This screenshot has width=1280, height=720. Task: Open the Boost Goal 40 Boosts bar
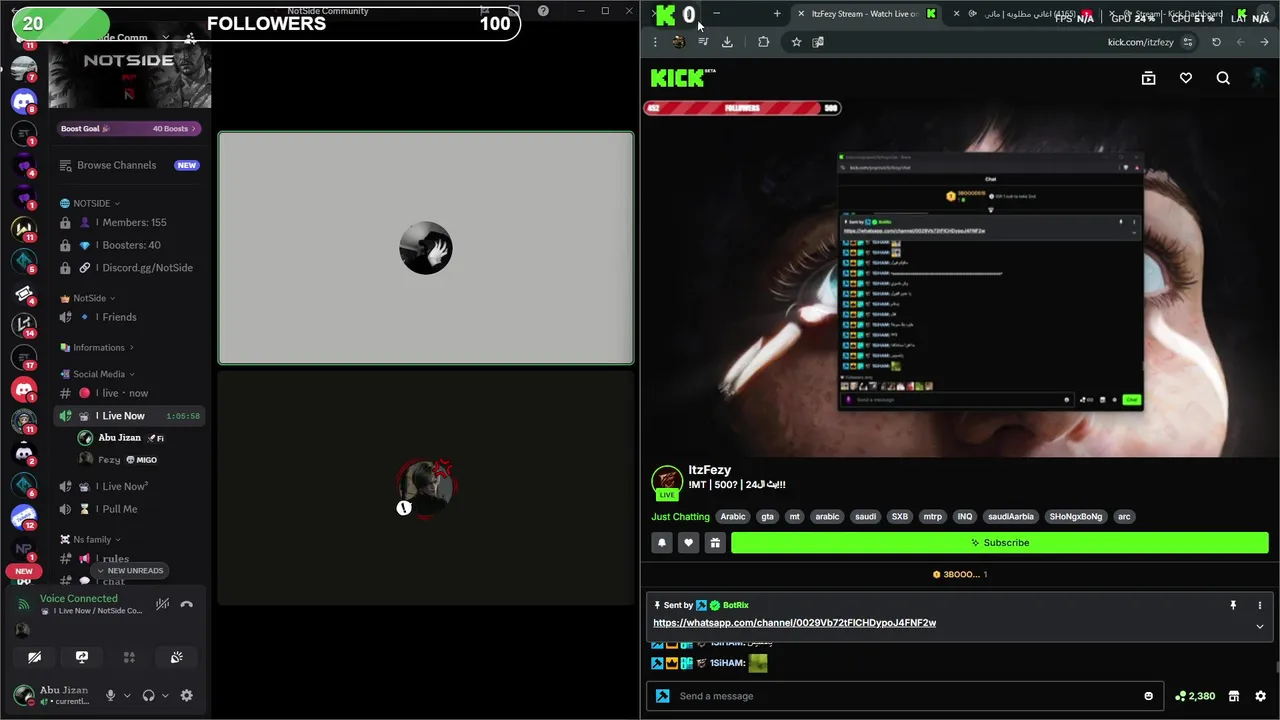[x=129, y=128]
